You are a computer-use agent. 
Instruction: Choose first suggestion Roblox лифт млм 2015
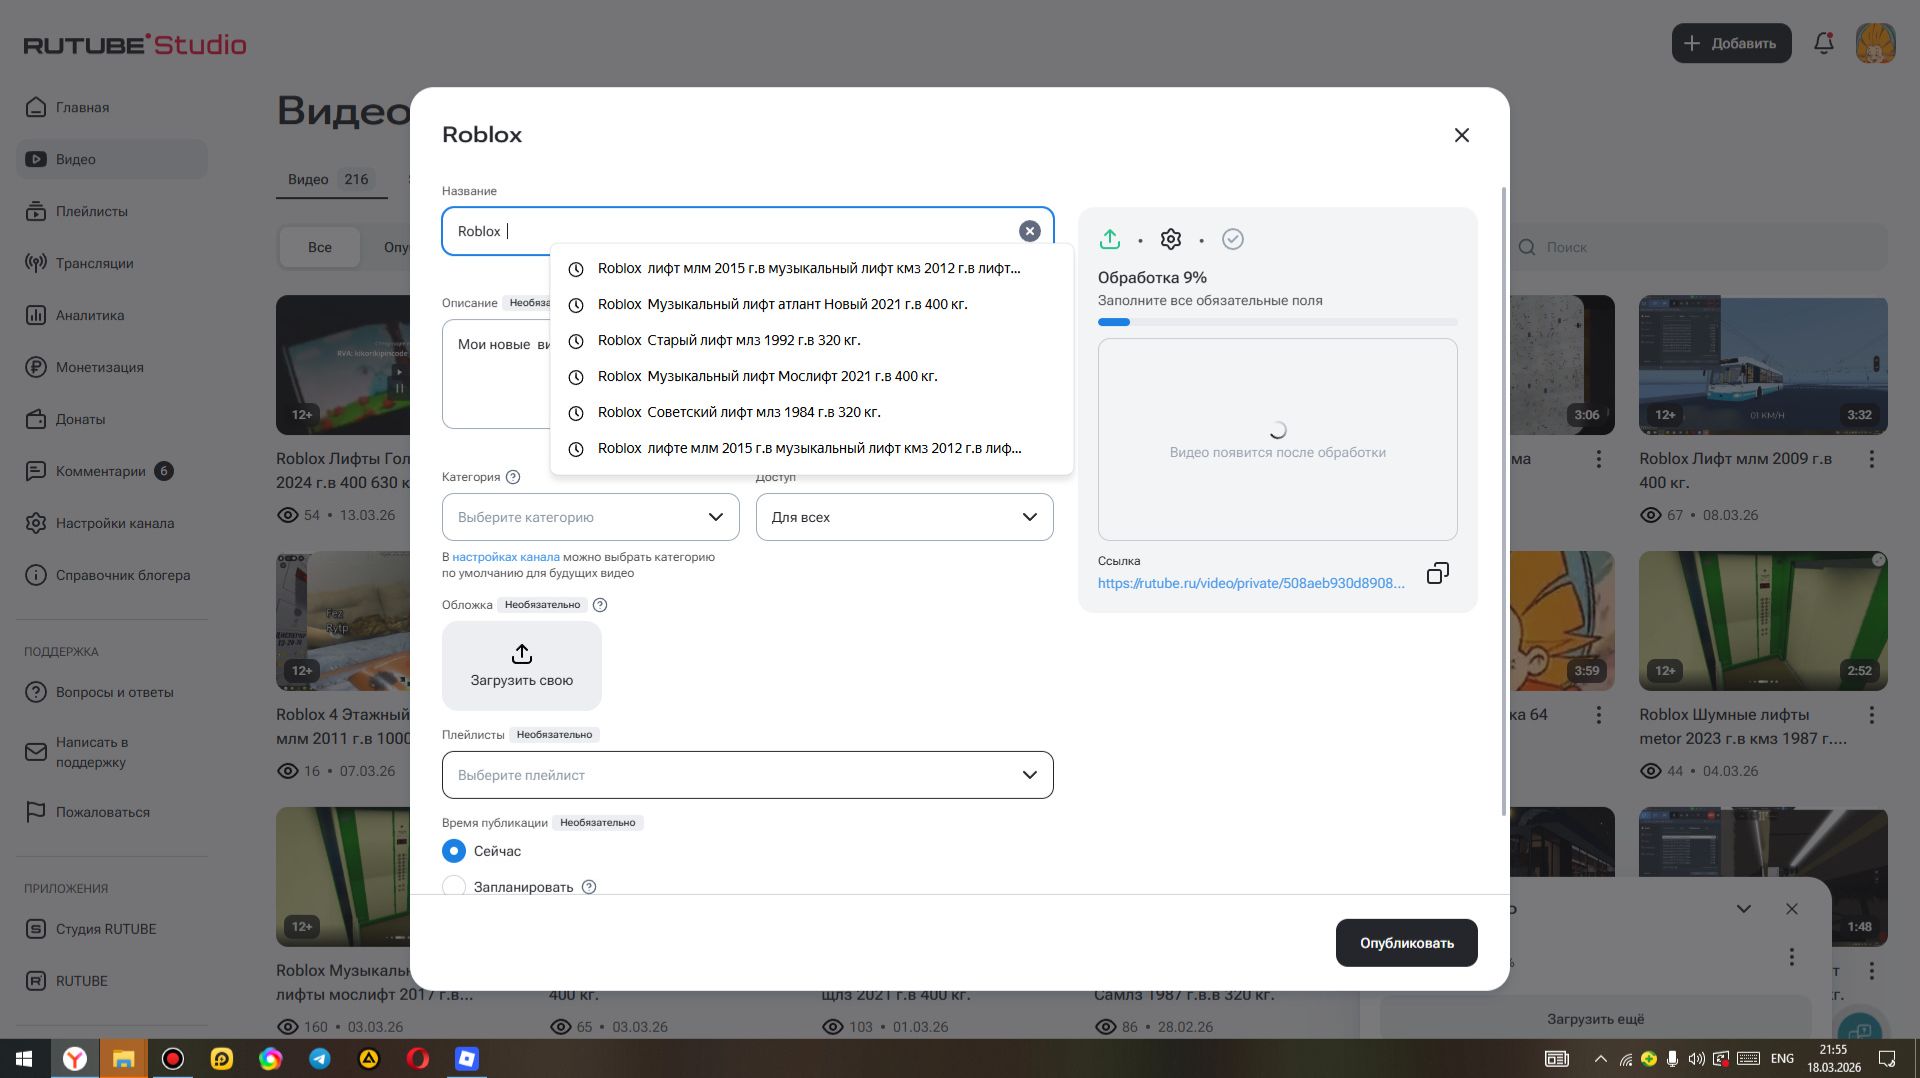[812, 268]
